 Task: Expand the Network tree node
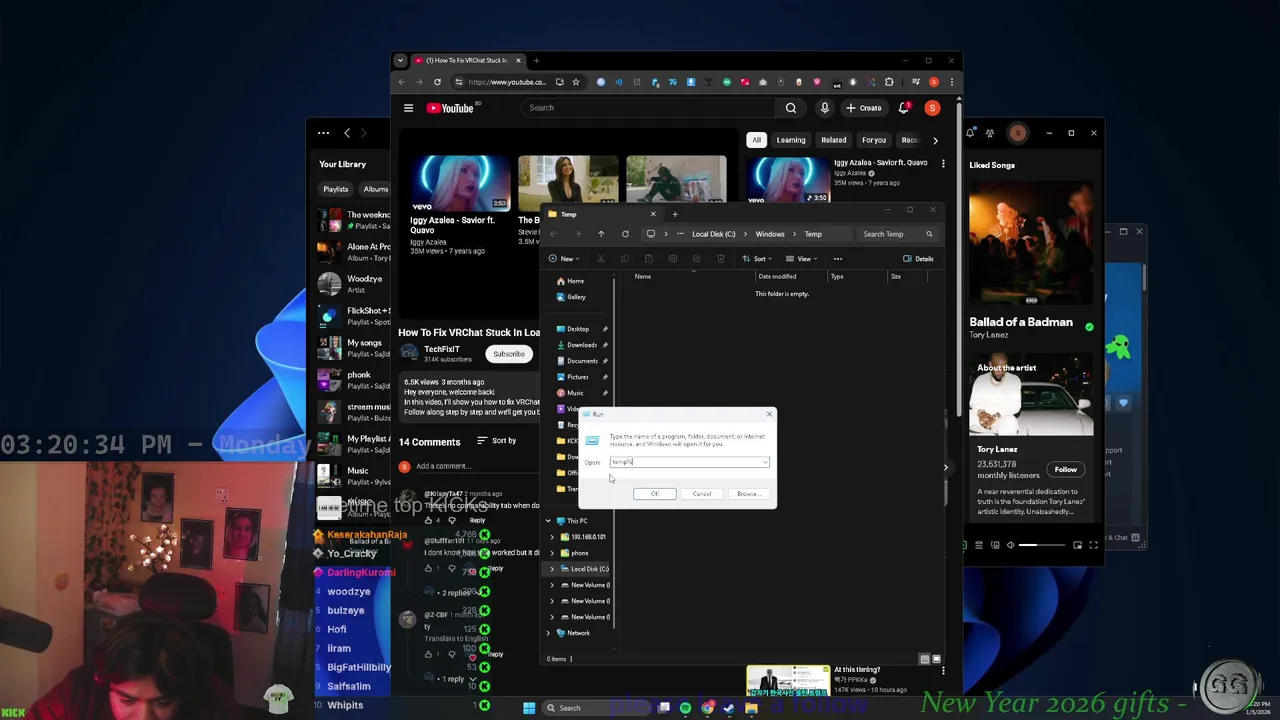(x=548, y=633)
